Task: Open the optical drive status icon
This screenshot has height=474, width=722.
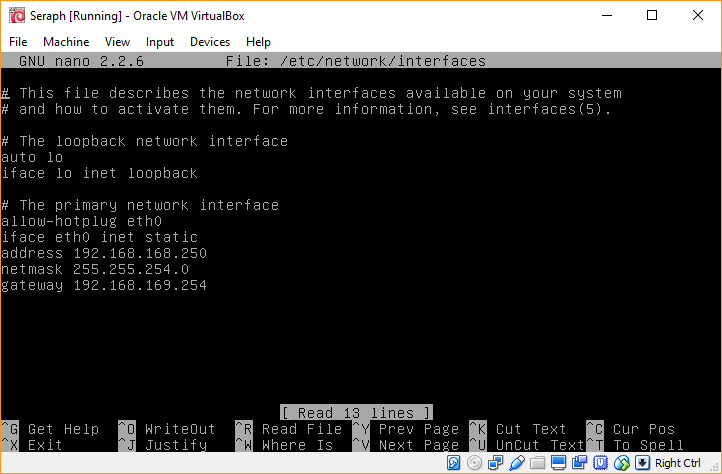Action: coord(473,463)
